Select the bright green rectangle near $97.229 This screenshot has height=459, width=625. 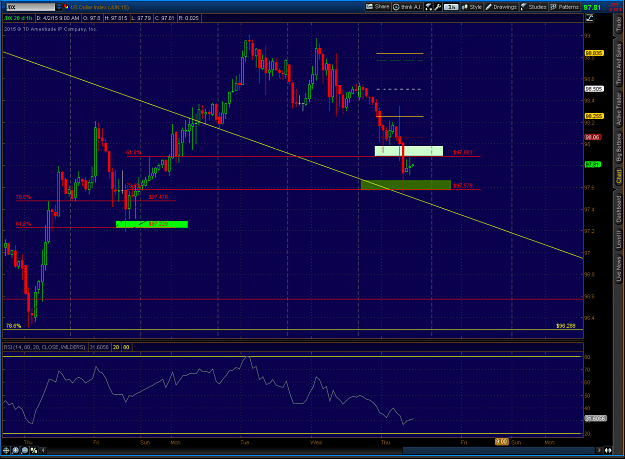click(152, 224)
